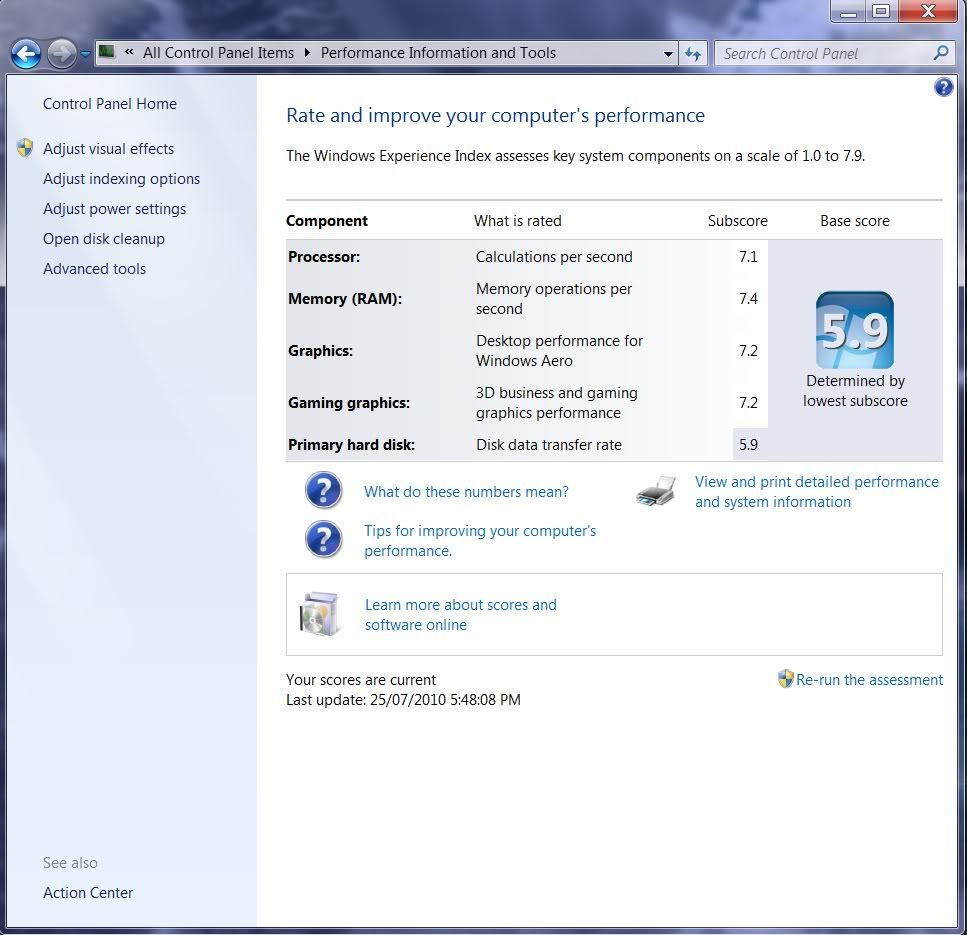
Task: Click the shield icon beside Re-run the assessment
Action: click(786, 679)
